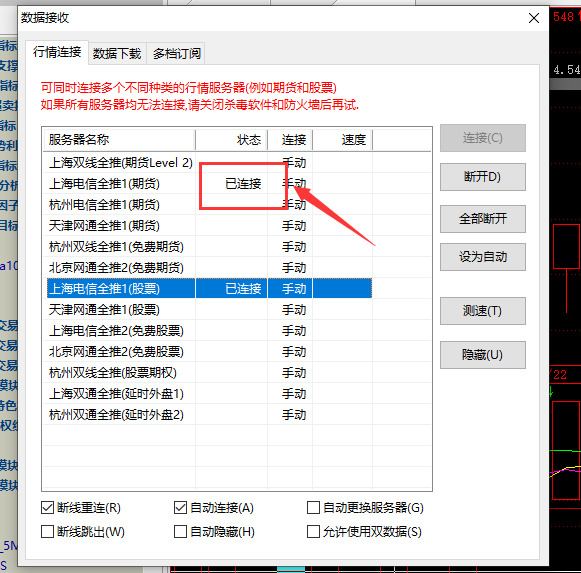Viewport: 581px width, 573px height.
Task: Click 已连接 status of 上海电信全推1(股票)
Action: [243, 289]
